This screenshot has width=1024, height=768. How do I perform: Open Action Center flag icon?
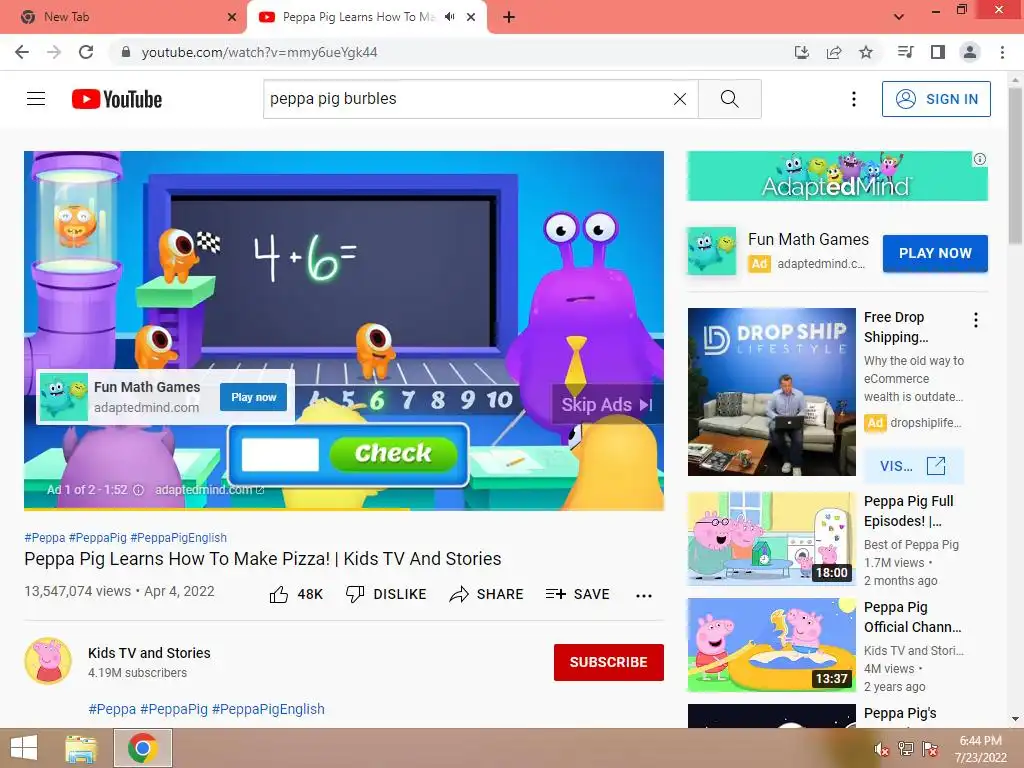(930, 749)
